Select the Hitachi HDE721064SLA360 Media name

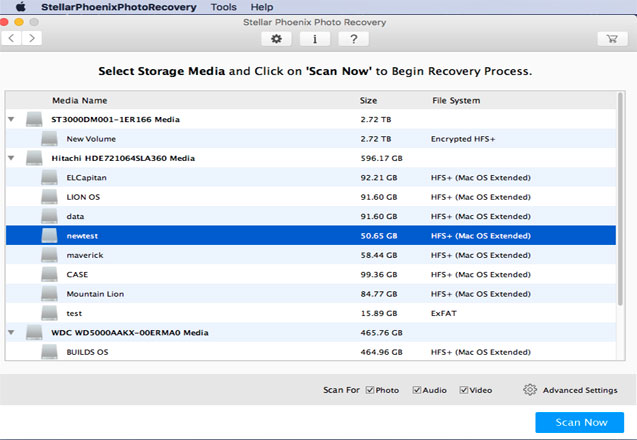pos(123,158)
